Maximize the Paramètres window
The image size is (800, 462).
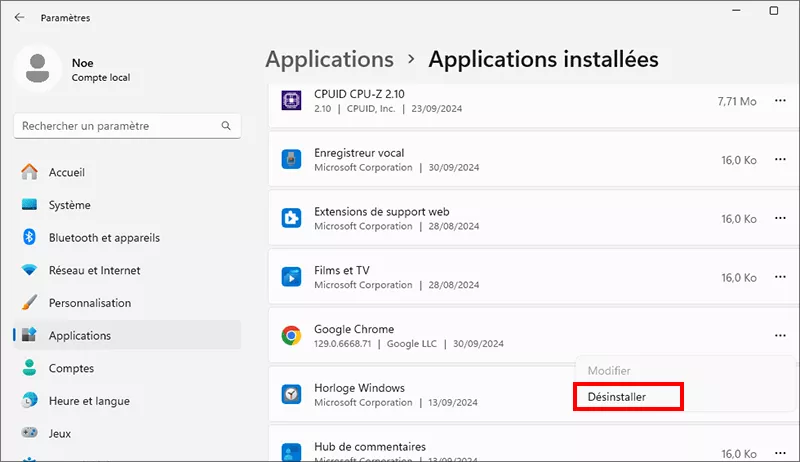pyautogui.click(x=774, y=10)
